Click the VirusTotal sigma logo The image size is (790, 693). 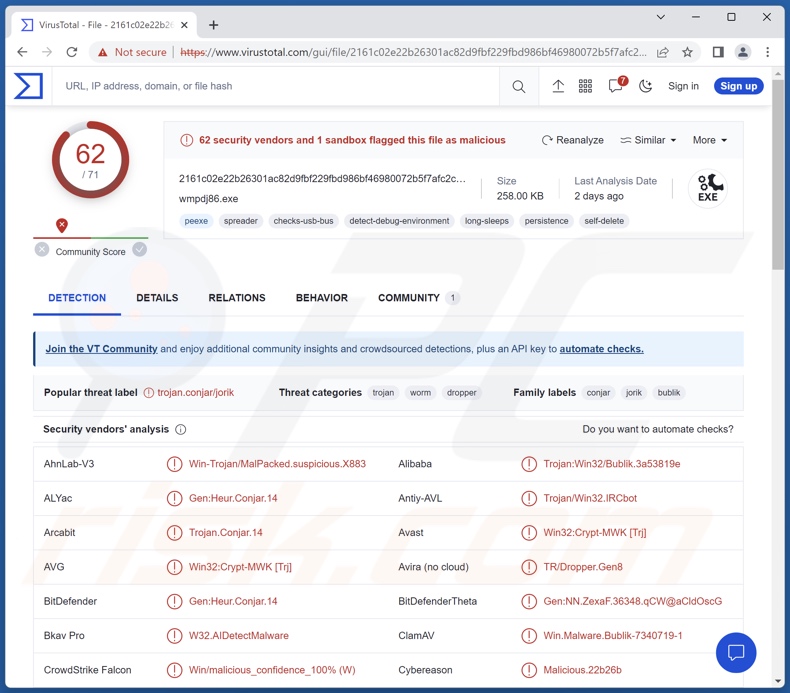pos(28,86)
